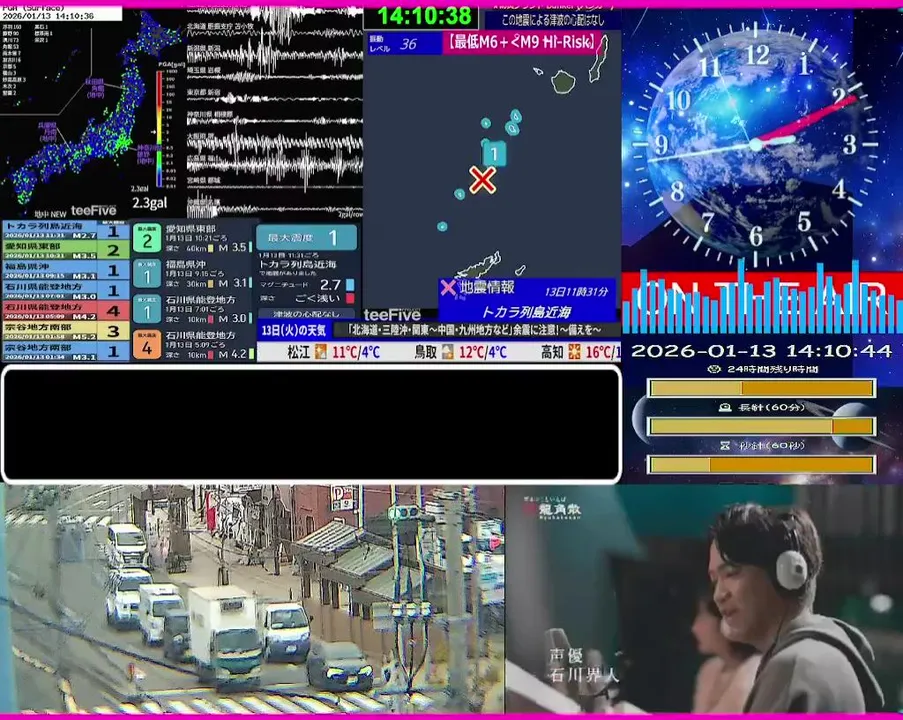Click the teeFive logo below the island map

tap(392, 314)
